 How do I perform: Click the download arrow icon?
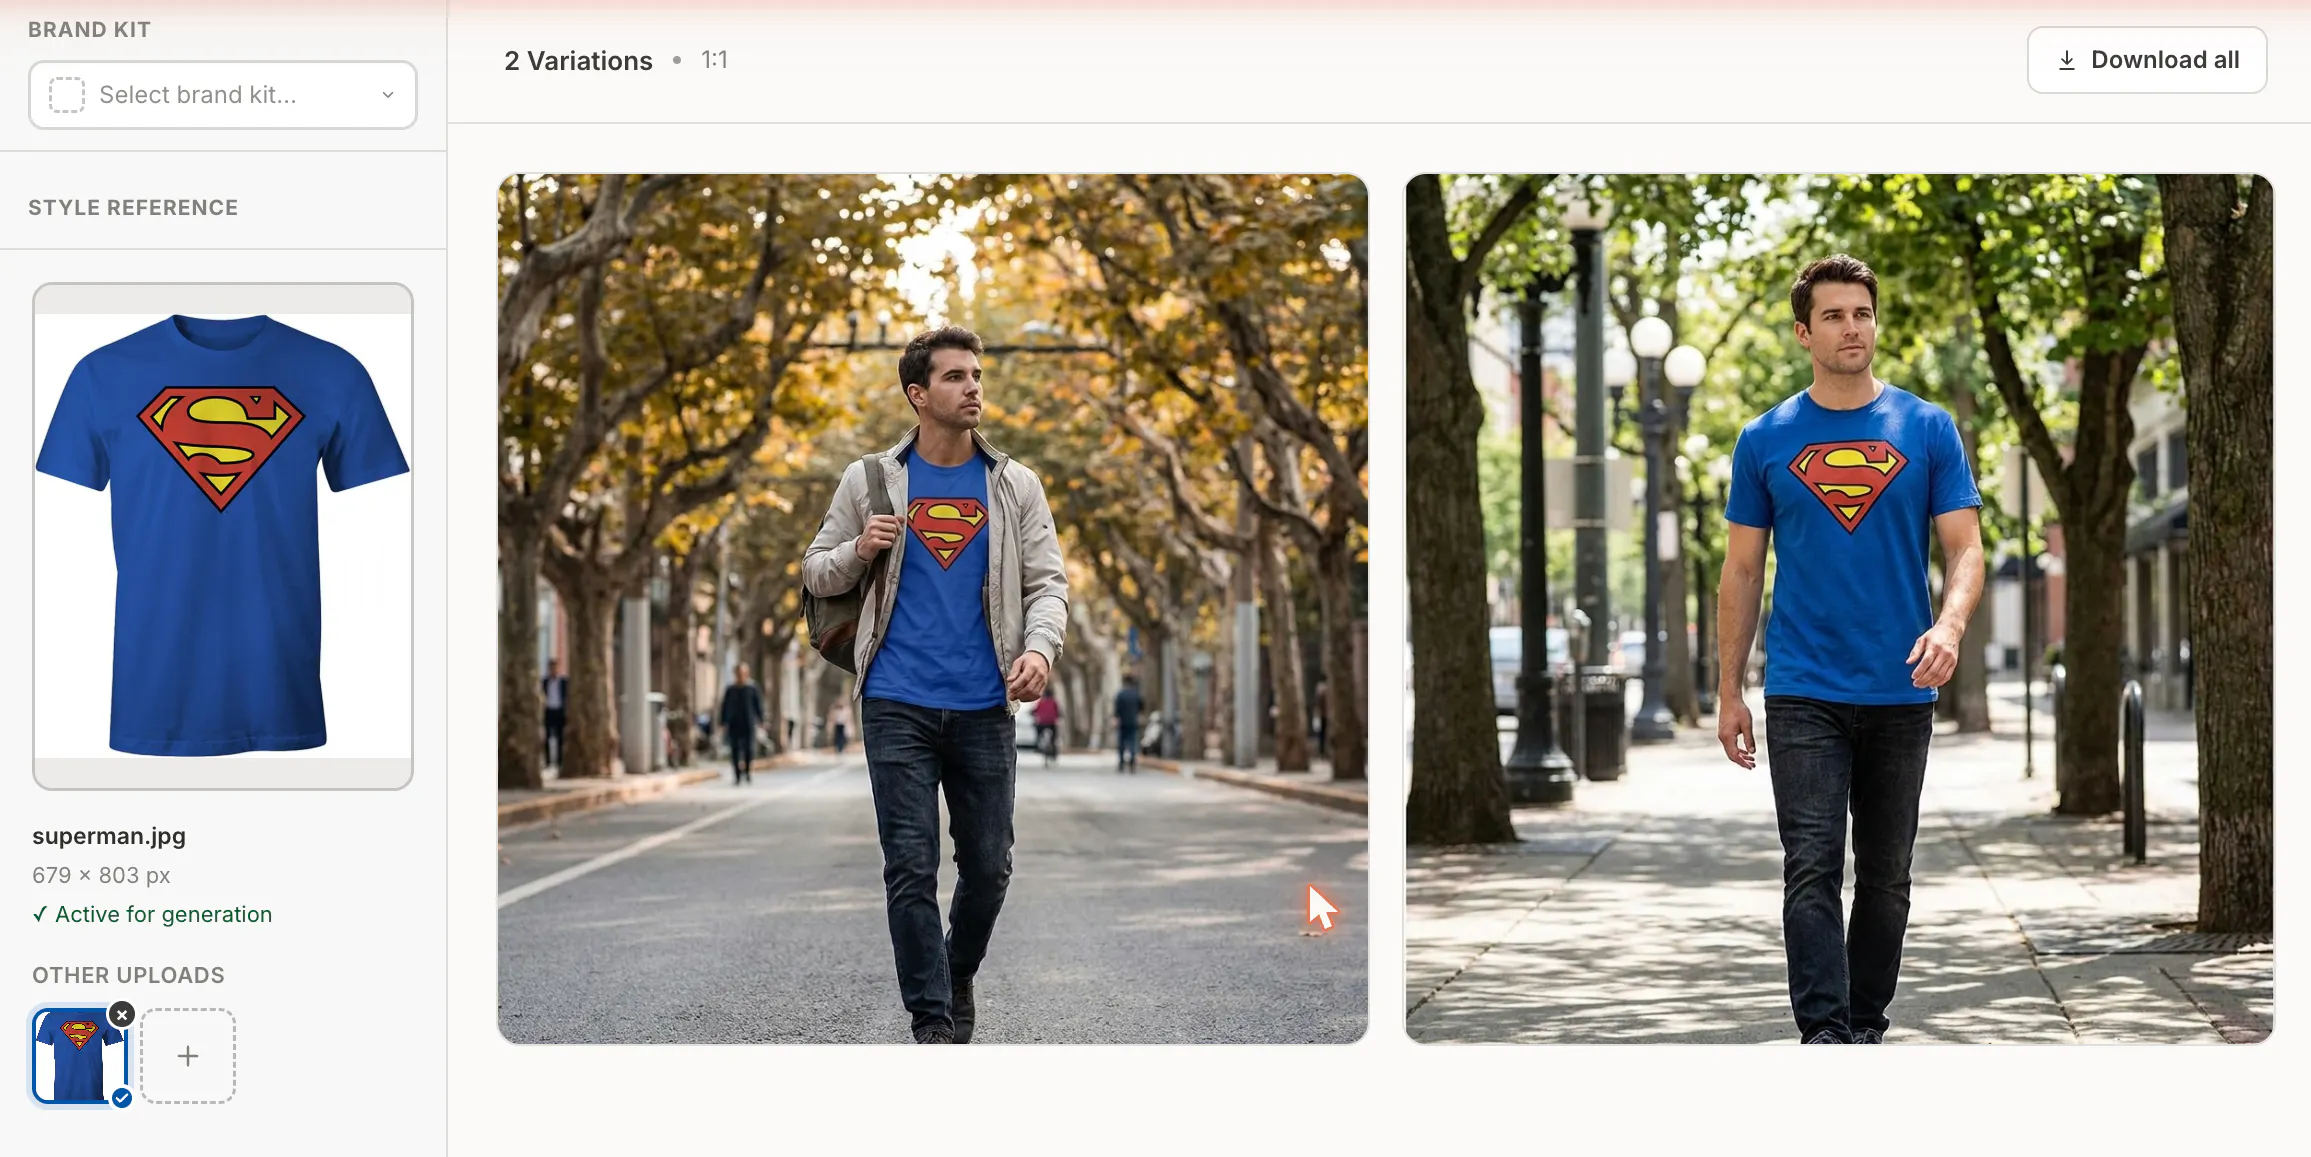click(x=2067, y=60)
